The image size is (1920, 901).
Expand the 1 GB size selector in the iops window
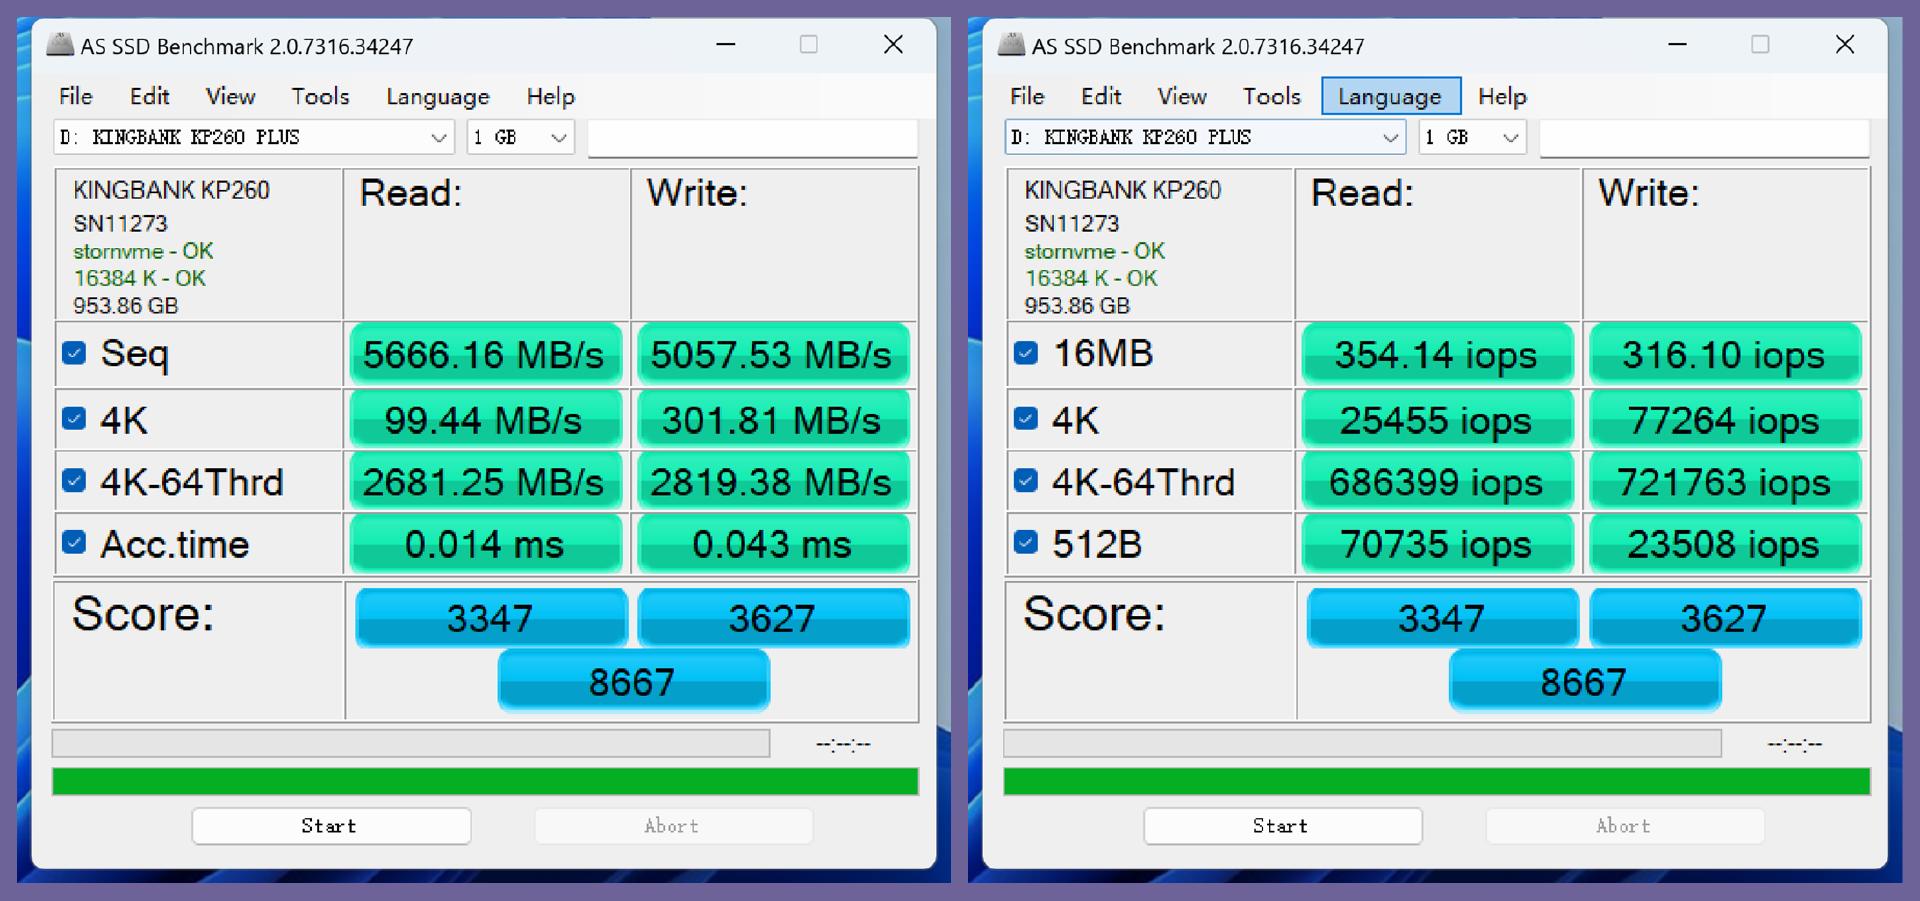coord(1473,137)
